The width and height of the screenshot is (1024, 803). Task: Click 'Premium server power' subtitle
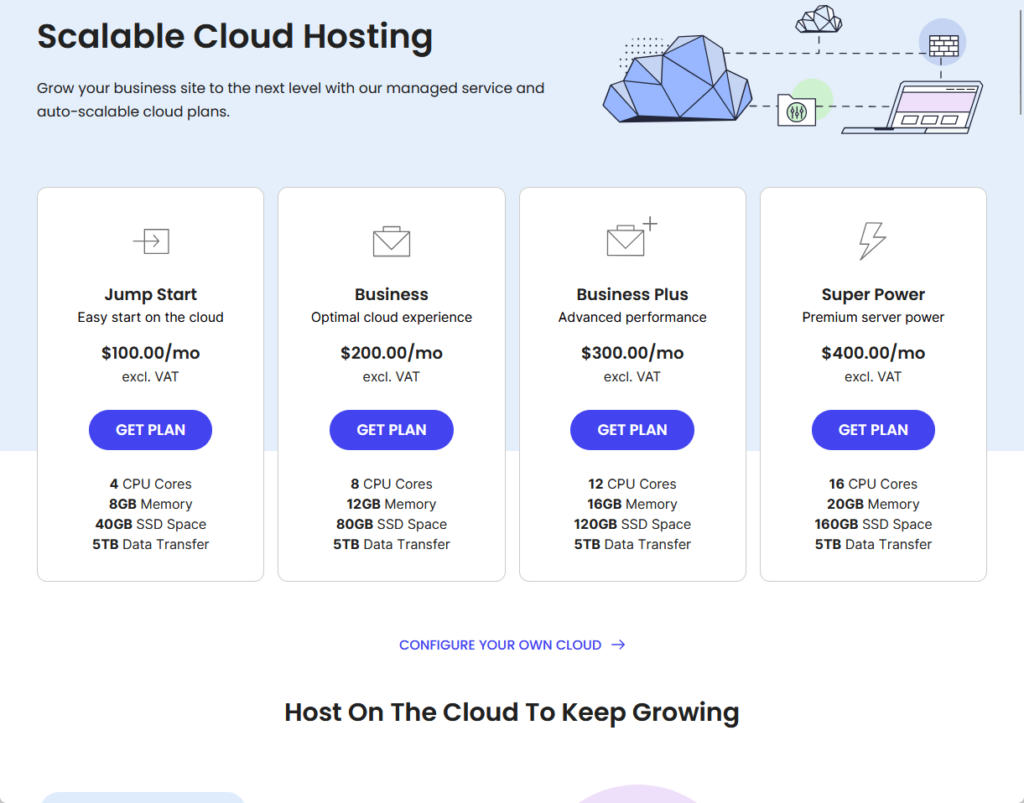point(873,317)
